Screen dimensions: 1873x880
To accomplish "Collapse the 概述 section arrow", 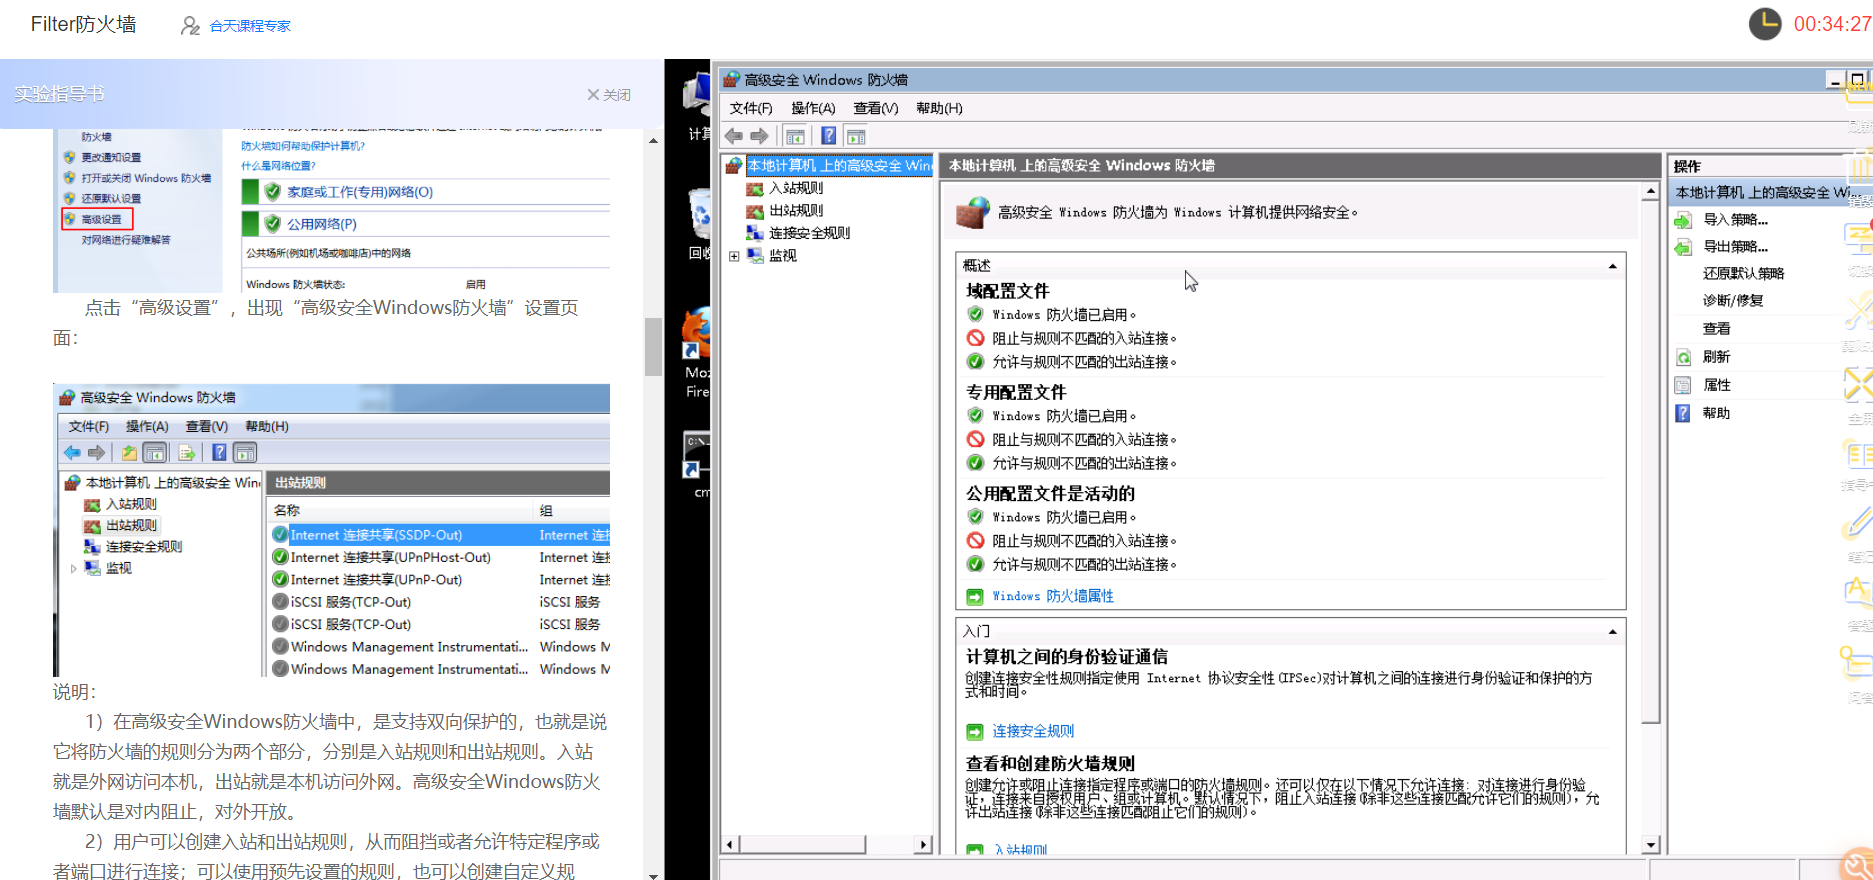I will point(1612,266).
